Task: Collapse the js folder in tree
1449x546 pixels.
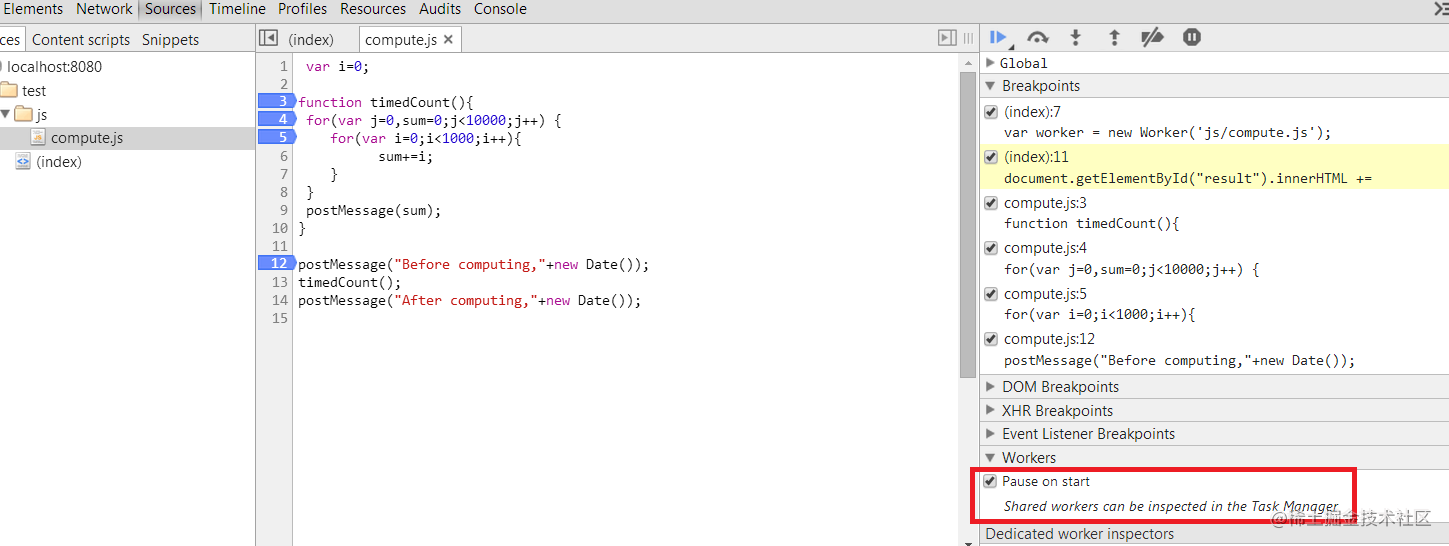Action: point(6,114)
